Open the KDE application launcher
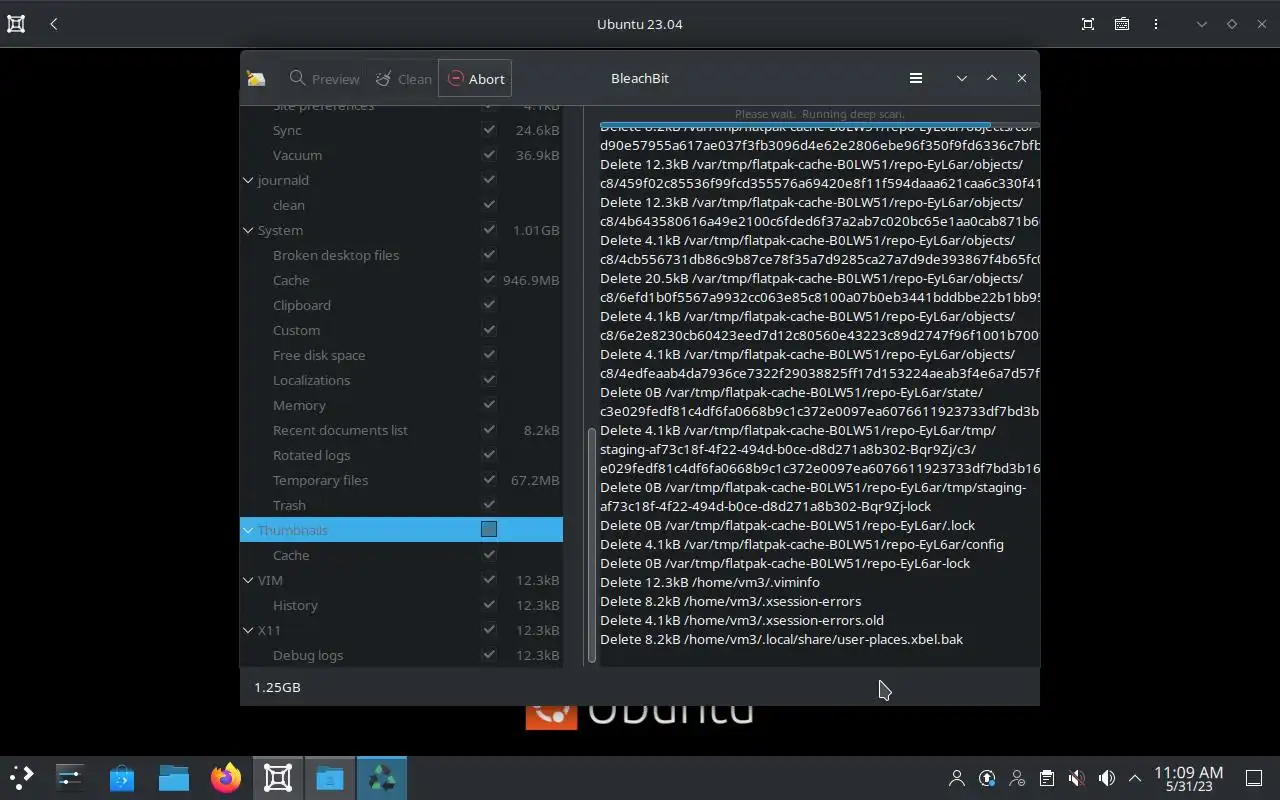The image size is (1280, 800). click(22, 778)
